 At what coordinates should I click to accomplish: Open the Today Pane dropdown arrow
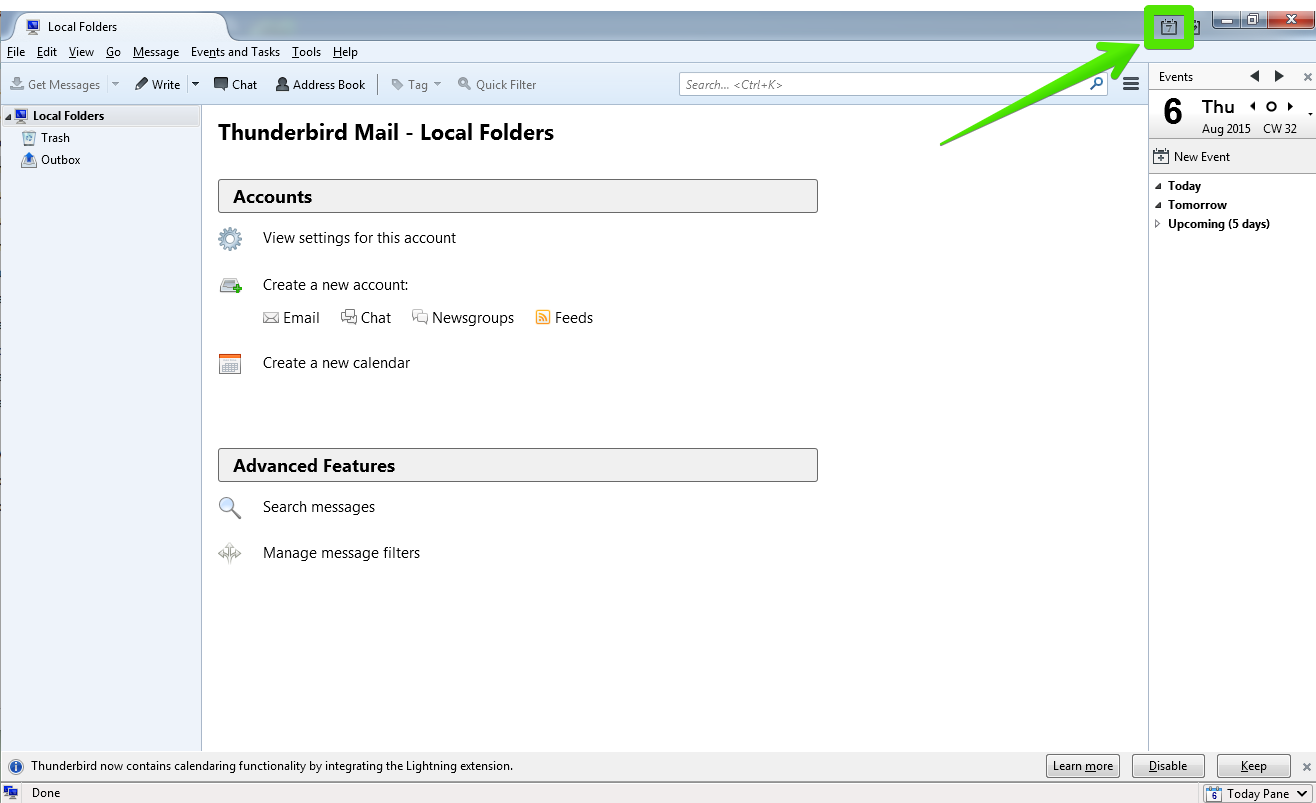(1302, 794)
